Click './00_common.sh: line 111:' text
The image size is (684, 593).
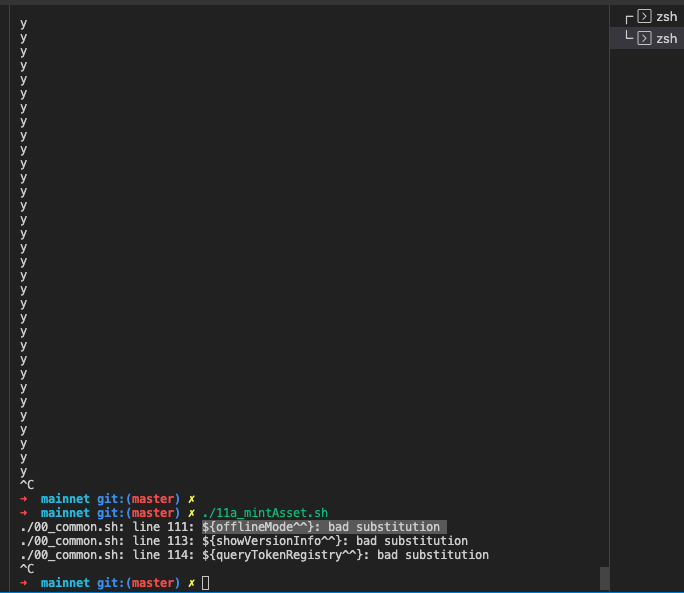[x=107, y=527]
